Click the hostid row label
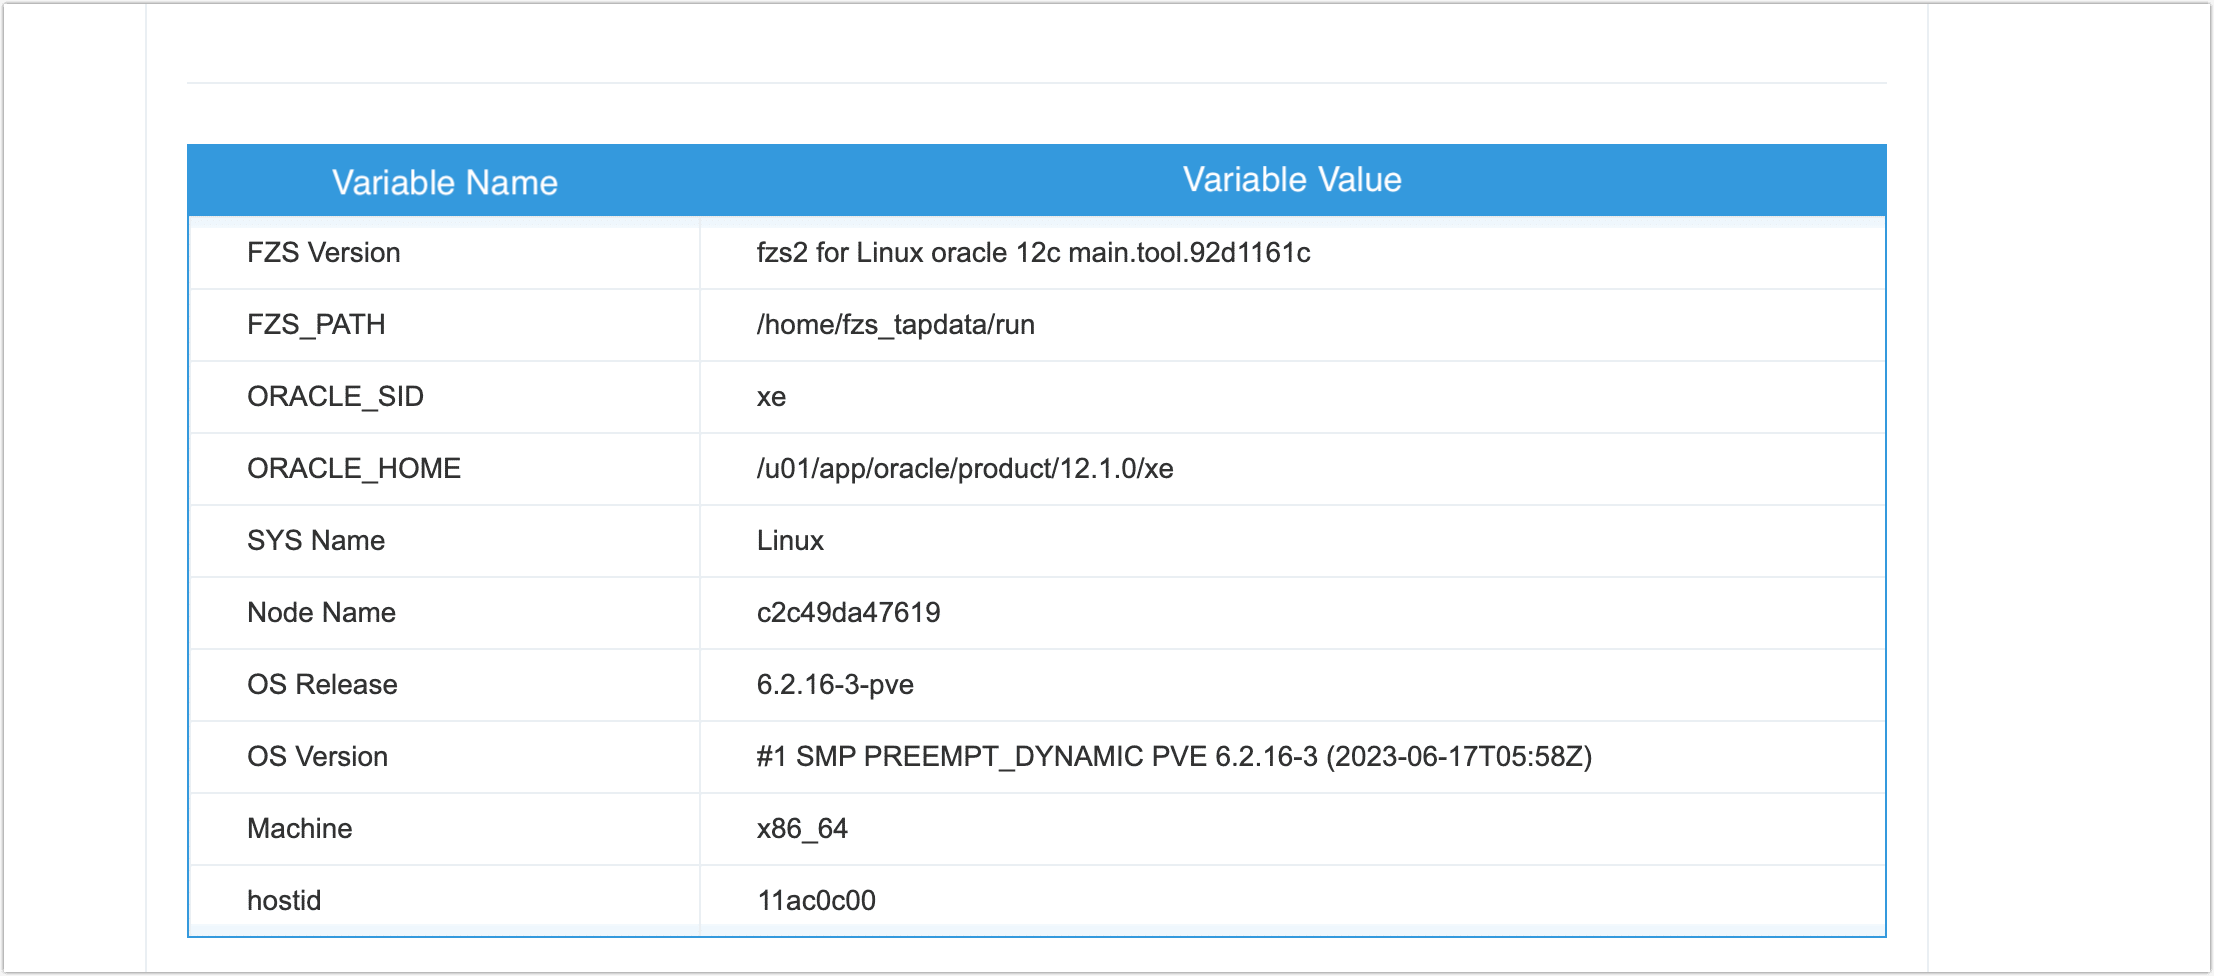Viewport: 2214px width, 976px height. [284, 901]
